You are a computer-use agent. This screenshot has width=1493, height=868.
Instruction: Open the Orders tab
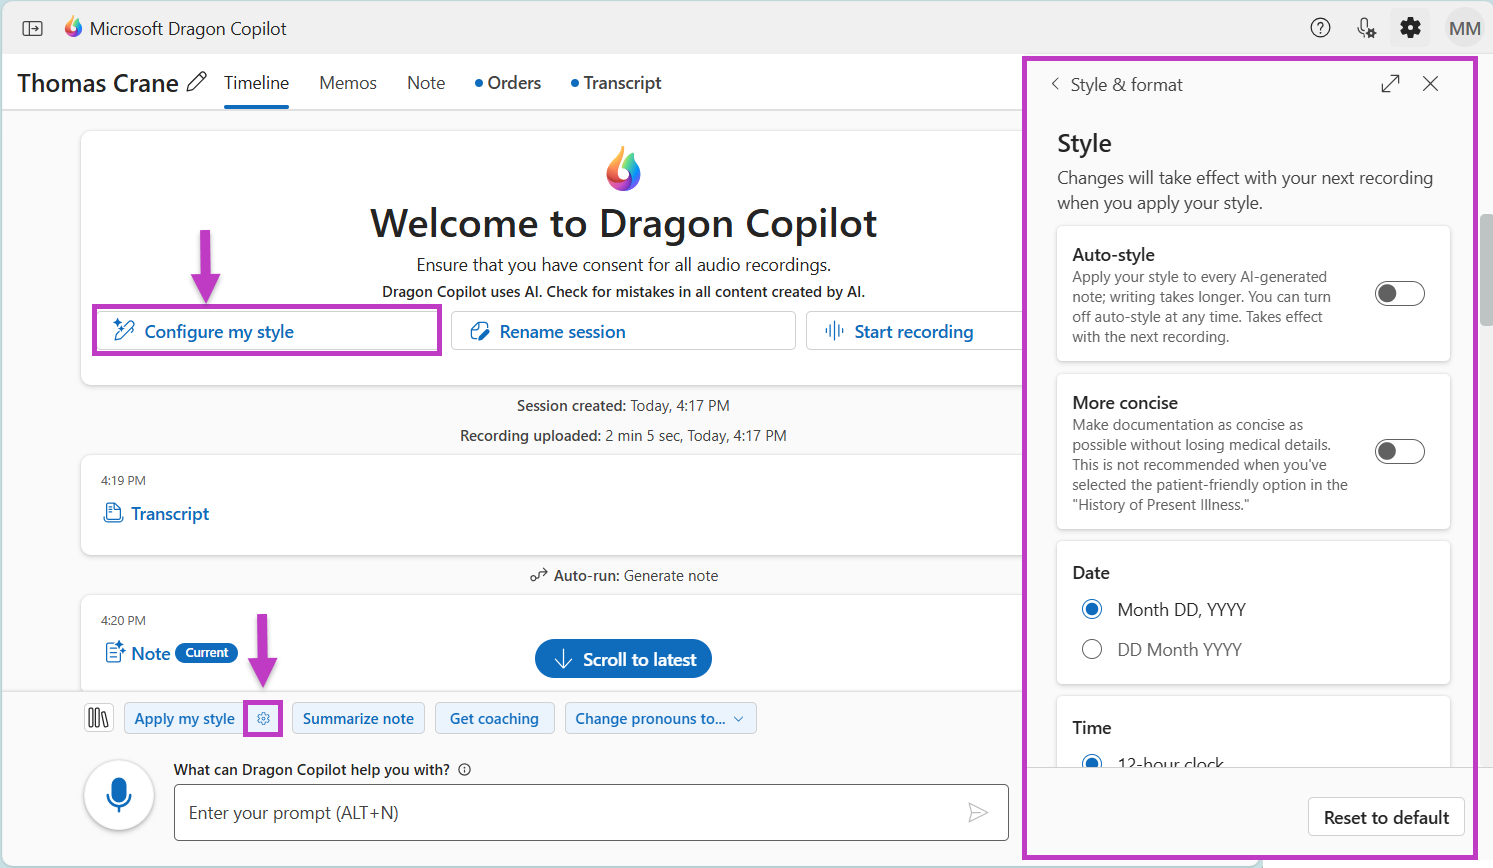[x=508, y=83]
